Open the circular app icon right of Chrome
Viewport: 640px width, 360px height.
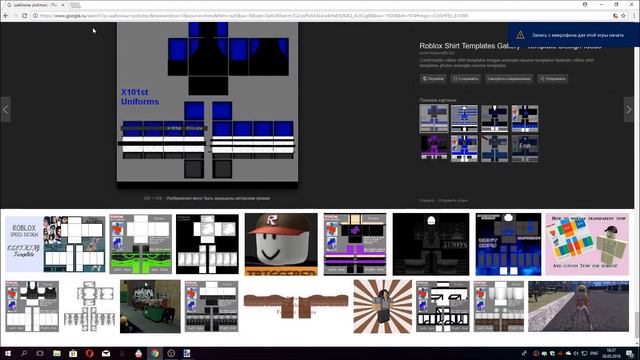tap(171, 353)
